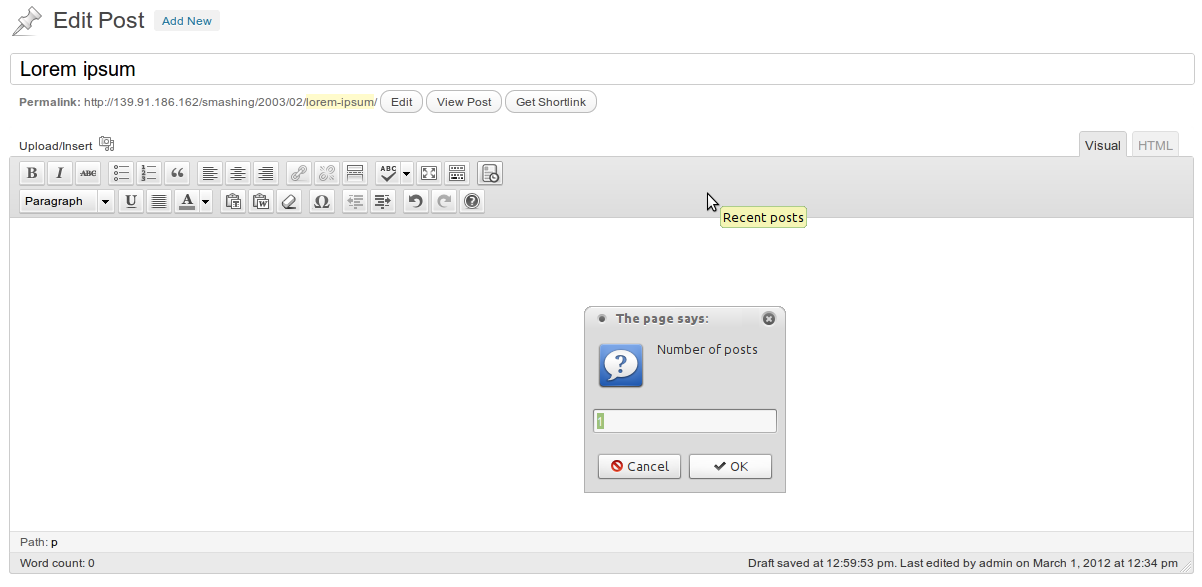Open text color picker dropdown arrow

(x=206, y=201)
